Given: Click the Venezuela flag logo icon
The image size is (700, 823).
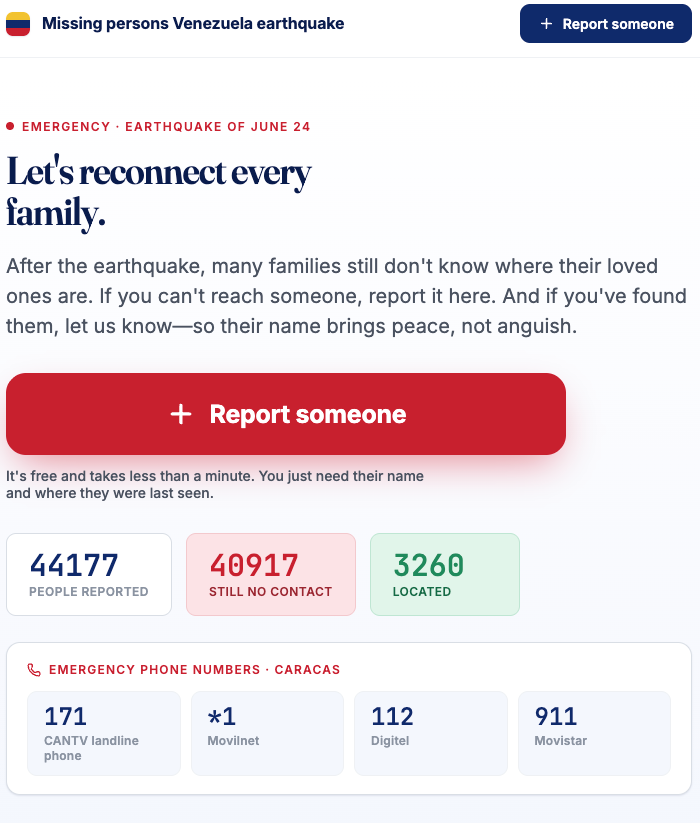Looking at the screenshot, I should pyautogui.click(x=18, y=24).
